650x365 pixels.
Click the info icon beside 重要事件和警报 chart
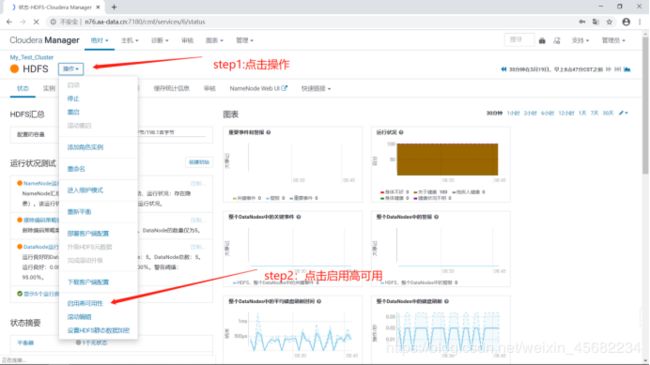[269, 132]
